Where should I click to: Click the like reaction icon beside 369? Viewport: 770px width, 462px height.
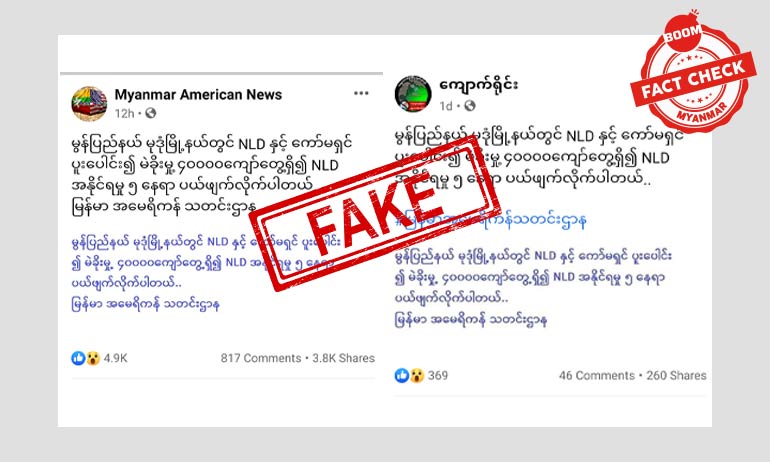coord(402,376)
